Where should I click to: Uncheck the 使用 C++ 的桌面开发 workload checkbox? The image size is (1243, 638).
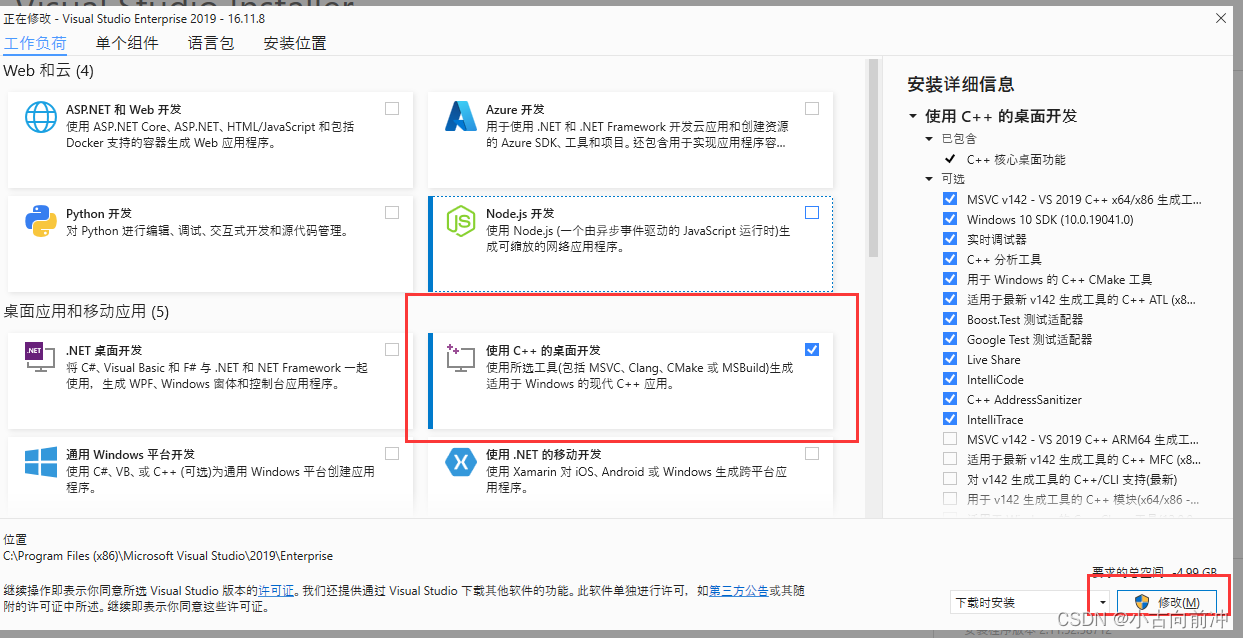point(812,349)
